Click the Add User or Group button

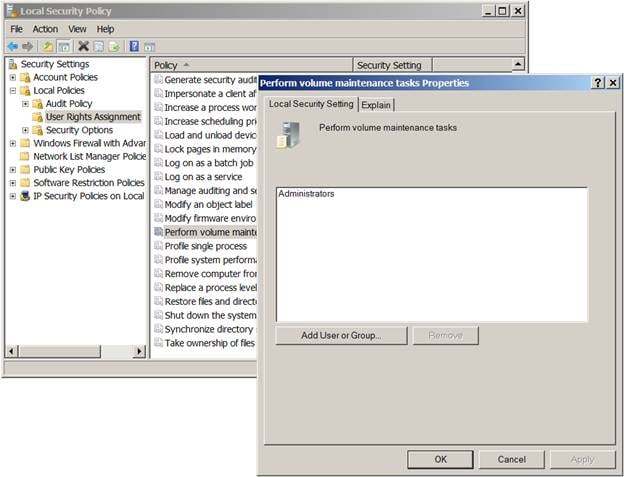click(x=341, y=335)
